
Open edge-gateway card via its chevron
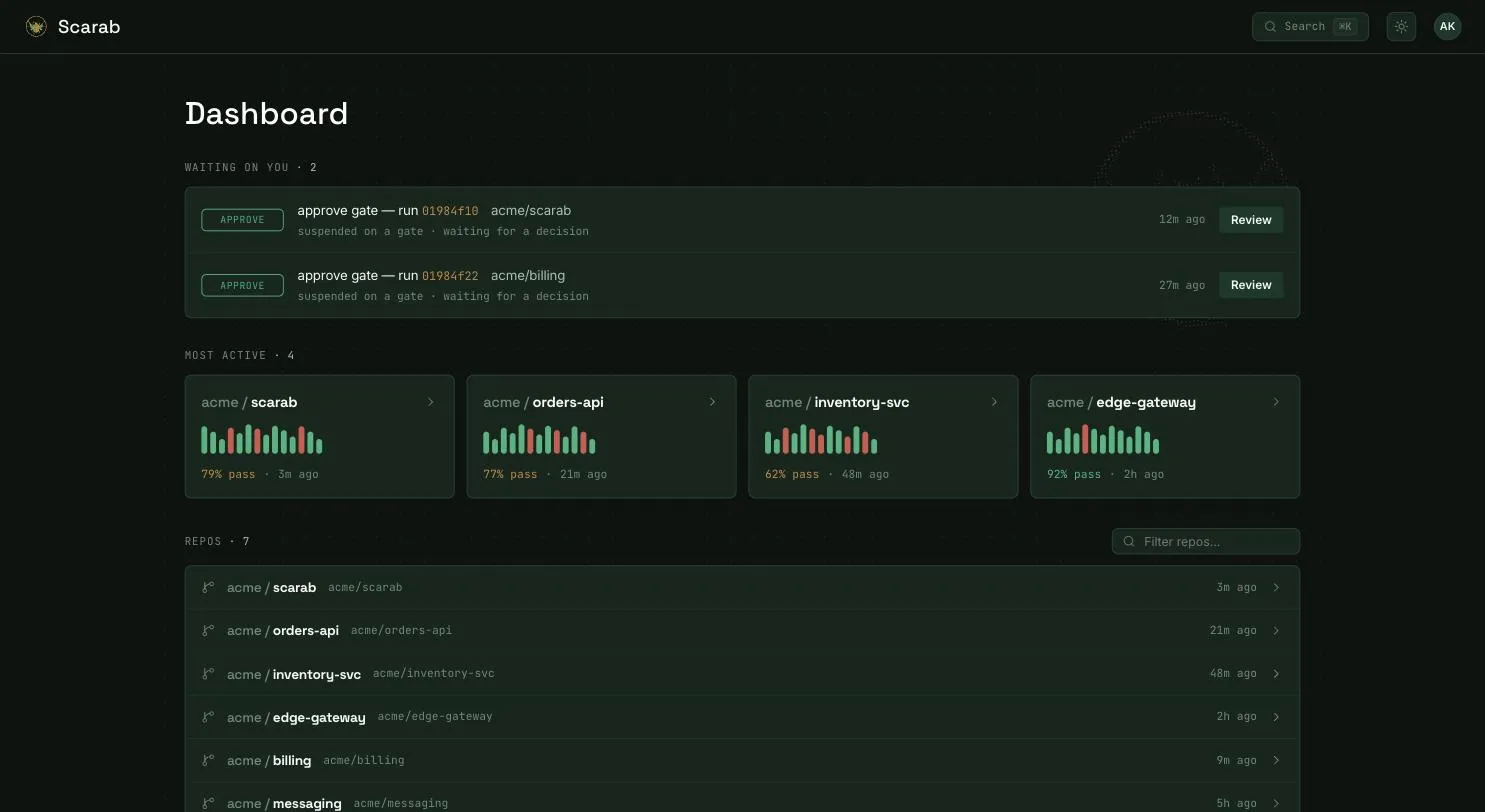(x=1276, y=402)
